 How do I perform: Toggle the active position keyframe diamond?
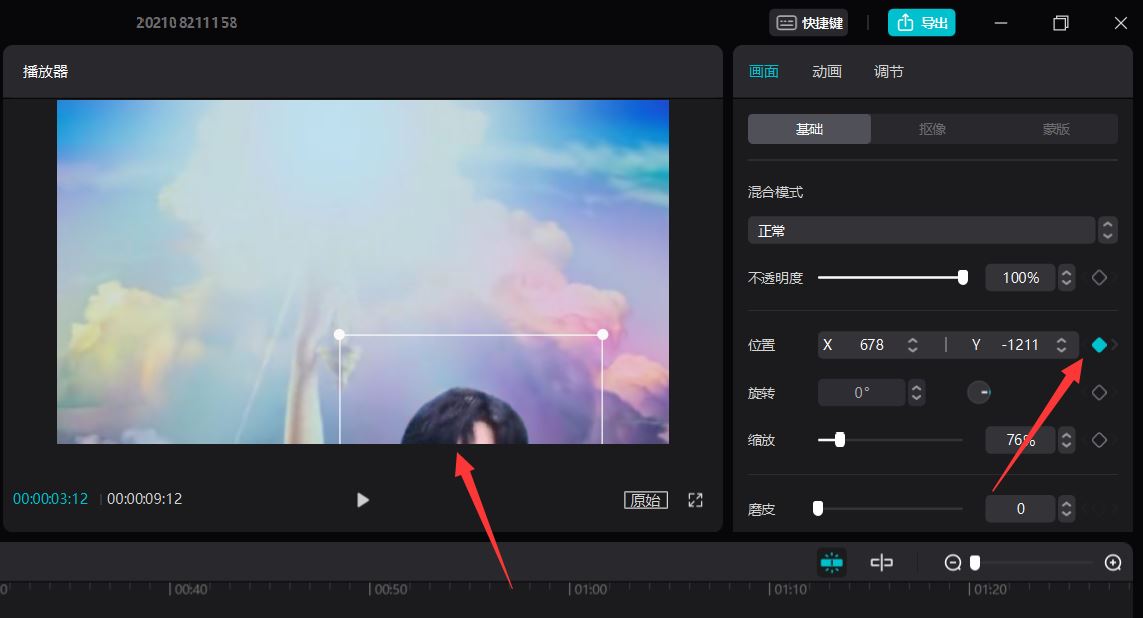pyautogui.click(x=1099, y=345)
